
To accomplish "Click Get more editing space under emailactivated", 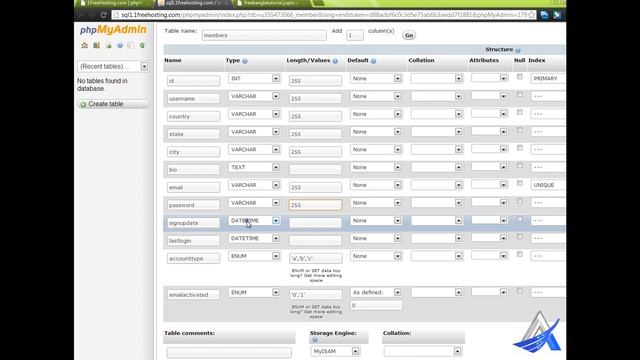I will pos(316,312).
